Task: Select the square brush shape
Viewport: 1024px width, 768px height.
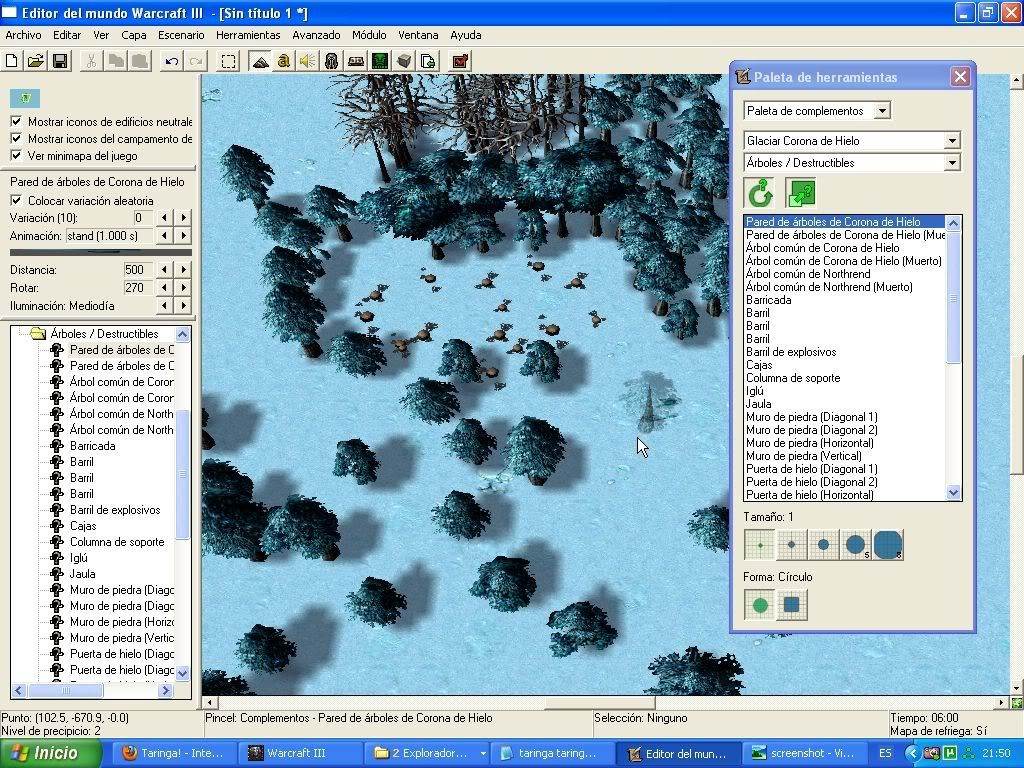Action: point(792,605)
